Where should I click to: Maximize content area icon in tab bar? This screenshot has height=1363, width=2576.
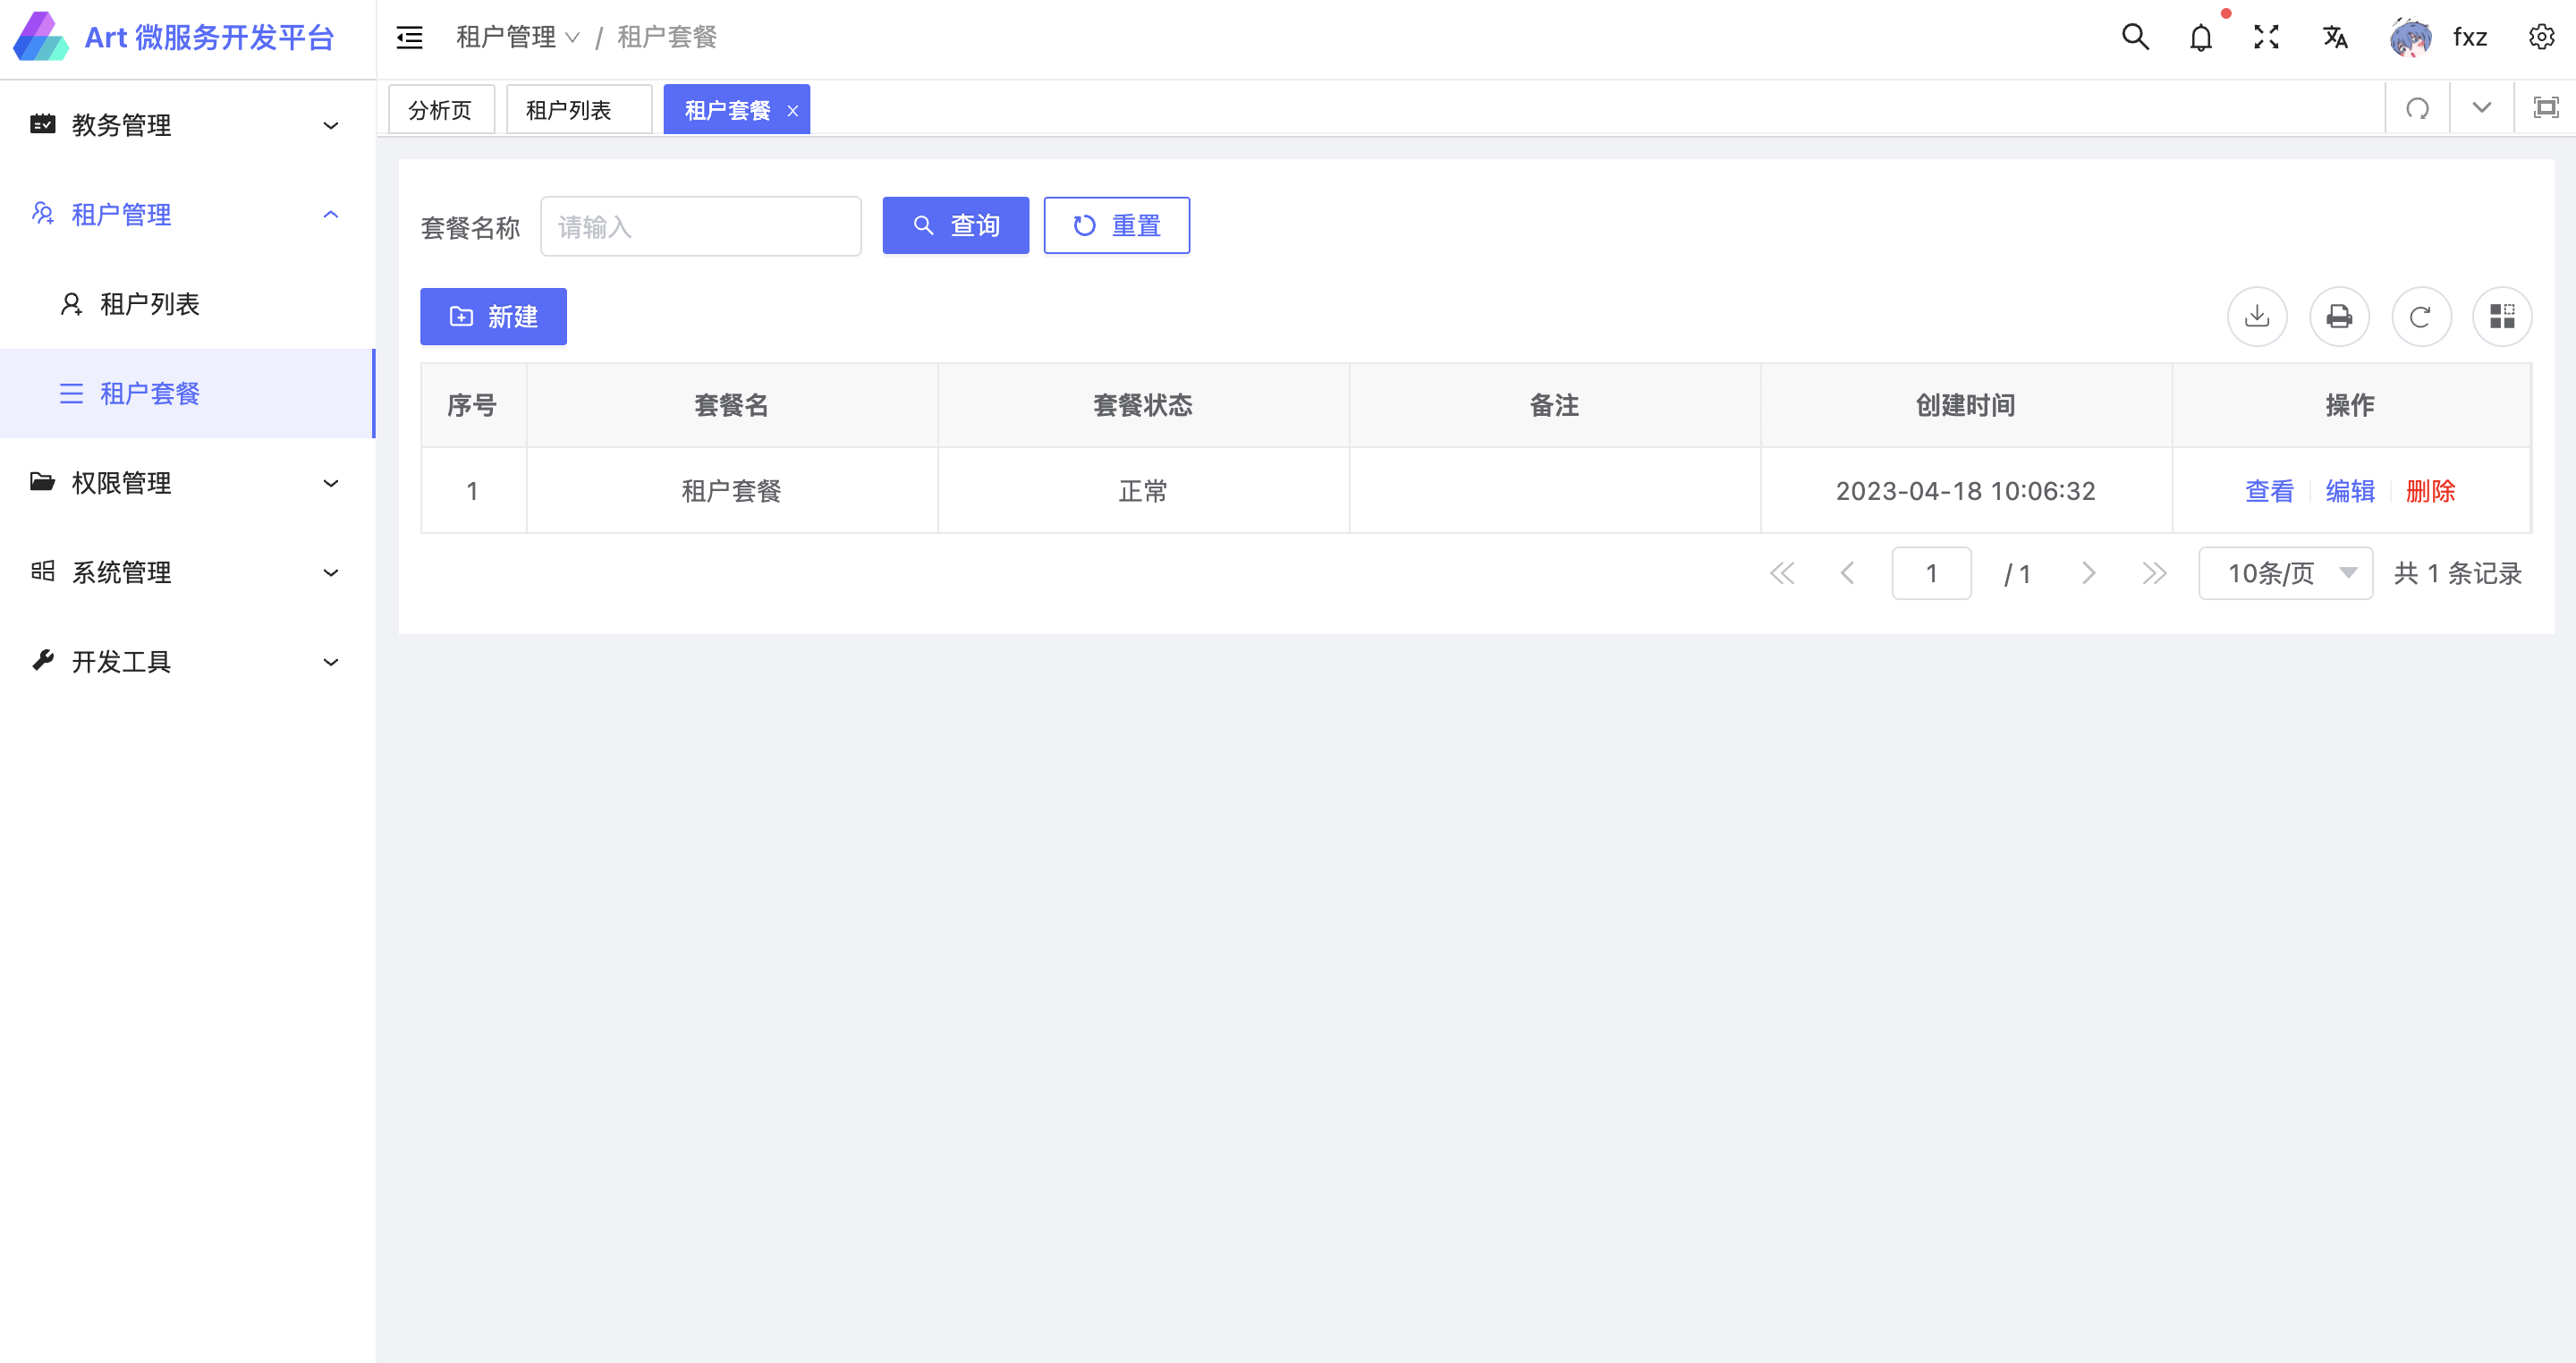(x=2545, y=107)
